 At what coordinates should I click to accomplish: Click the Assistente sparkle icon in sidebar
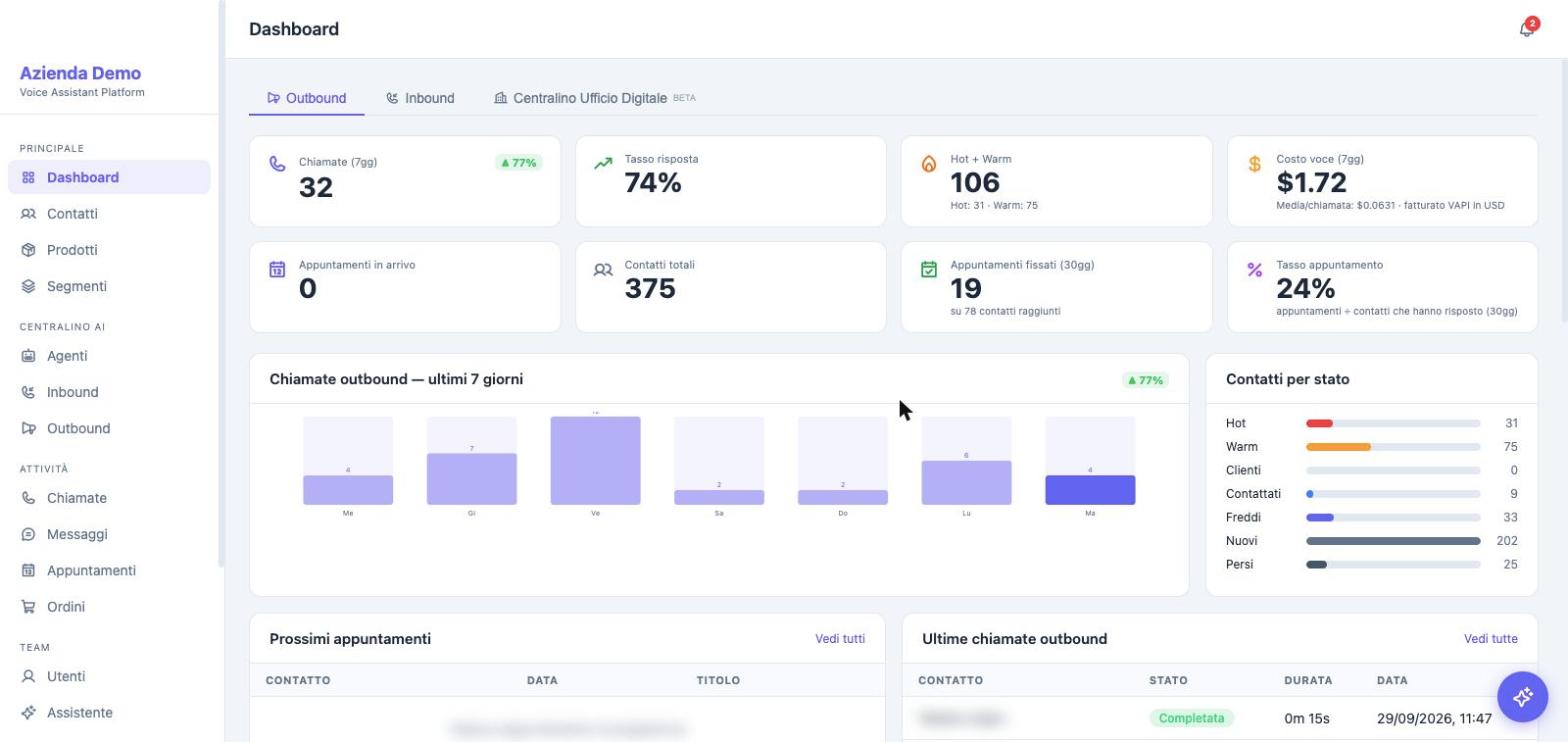[x=28, y=712]
